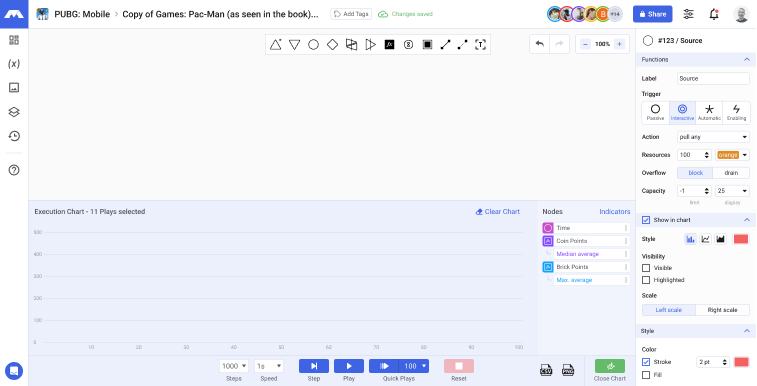
Task: Select the Text Label tool
Action: tap(480, 45)
